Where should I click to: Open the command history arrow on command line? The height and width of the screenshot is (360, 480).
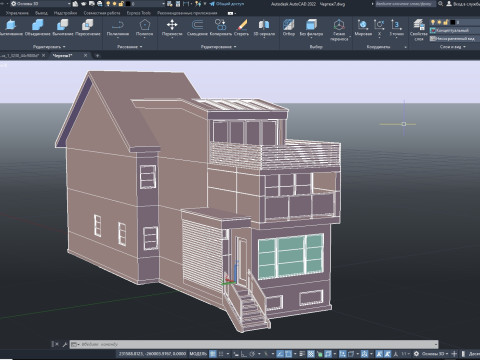point(436,344)
